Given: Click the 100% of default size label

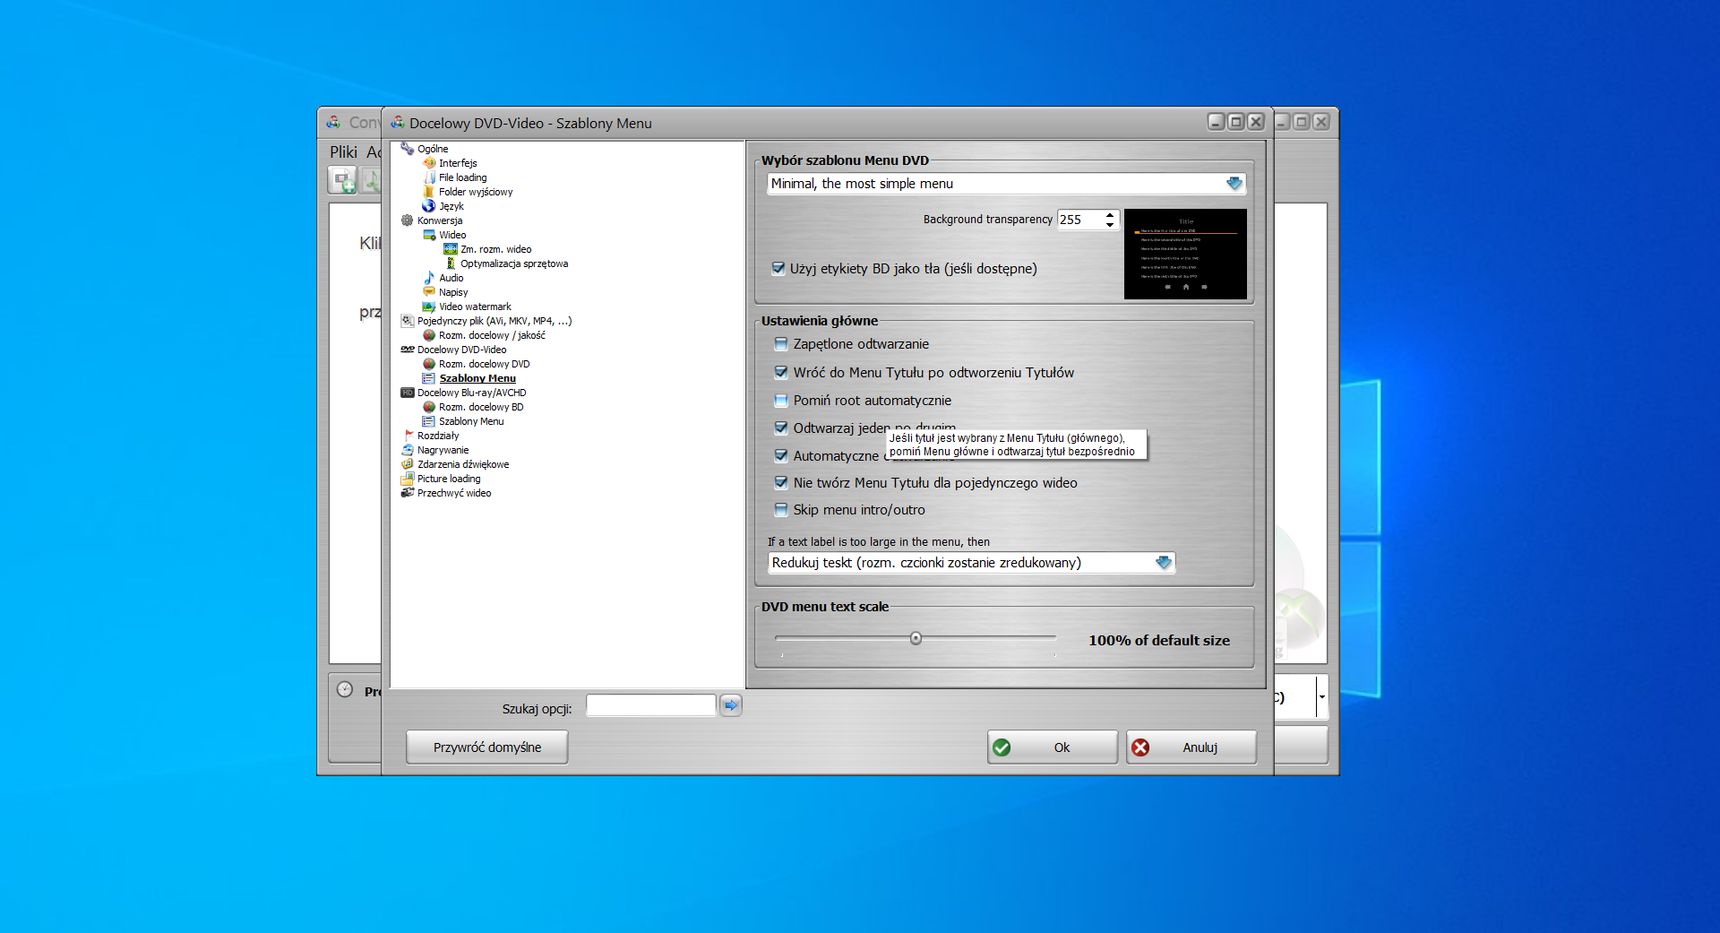Looking at the screenshot, I should pos(1159,641).
